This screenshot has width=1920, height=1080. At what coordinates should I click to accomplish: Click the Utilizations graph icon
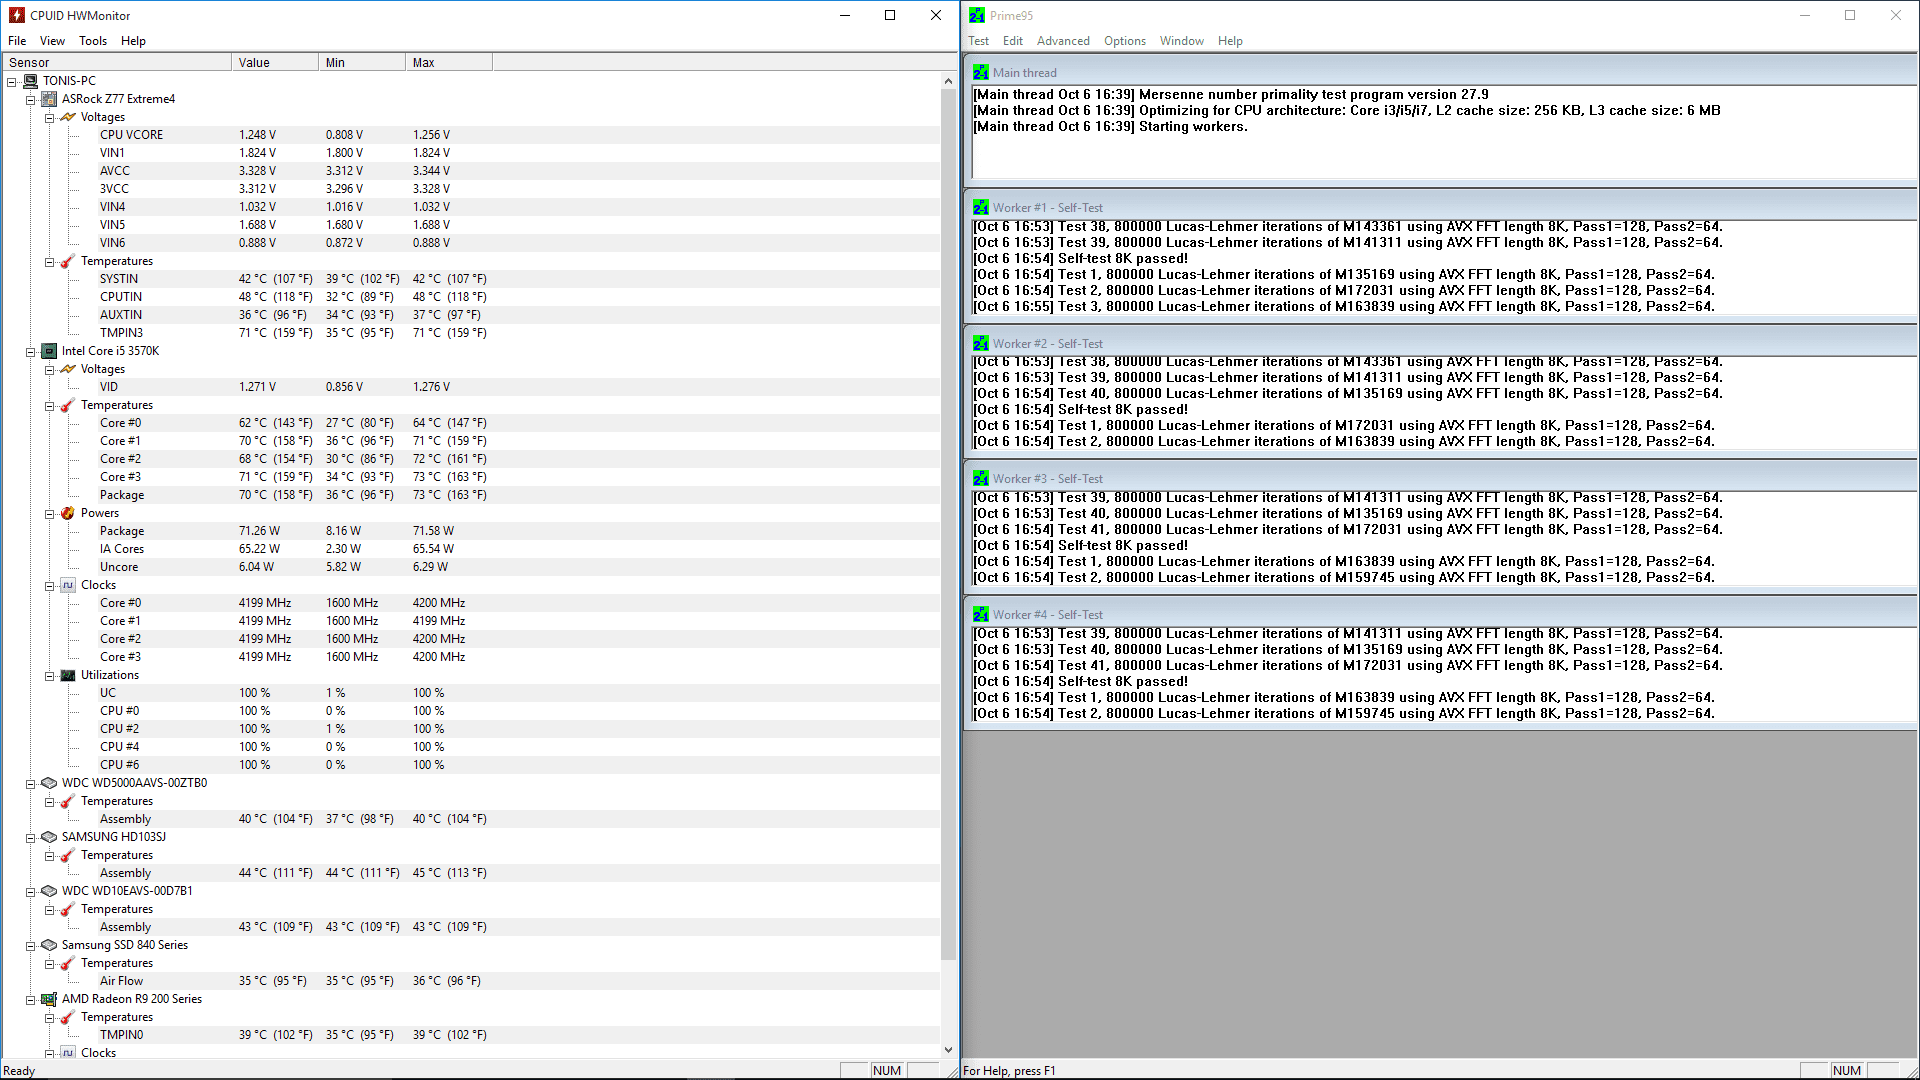pyautogui.click(x=68, y=675)
